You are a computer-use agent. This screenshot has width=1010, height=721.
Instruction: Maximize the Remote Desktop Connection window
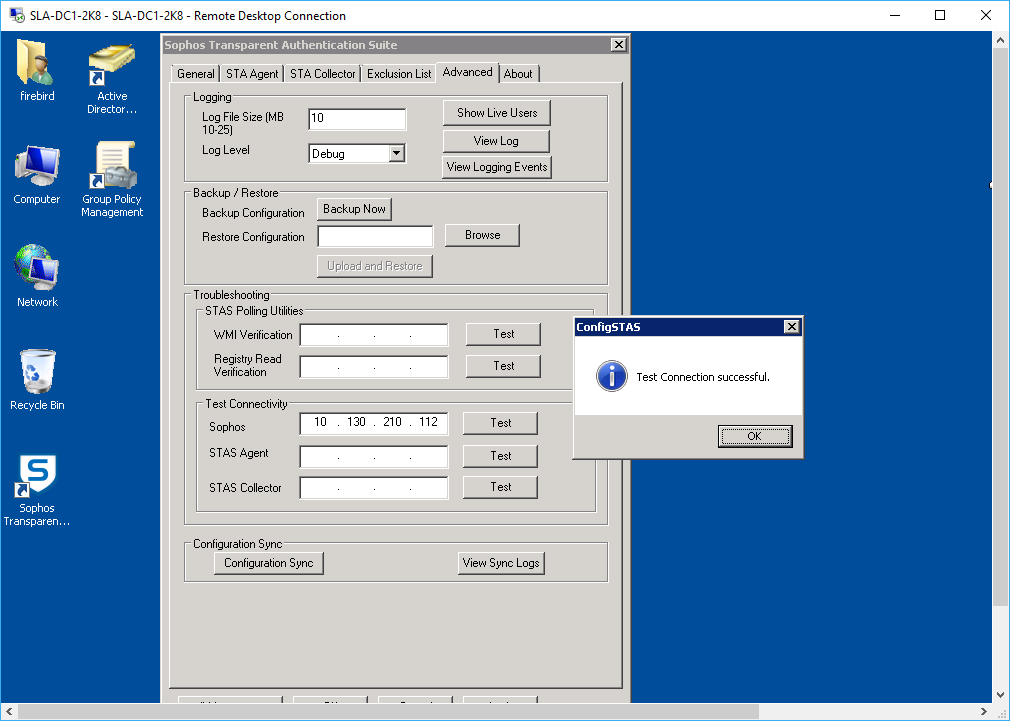click(x=940, y=15)
